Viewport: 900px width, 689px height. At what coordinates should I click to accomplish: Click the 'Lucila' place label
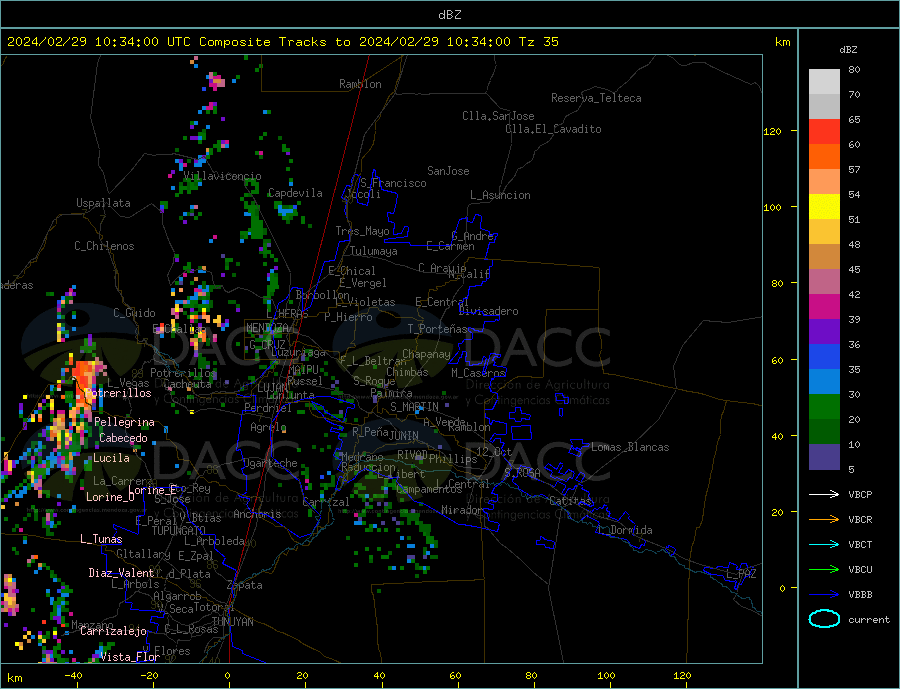(x=111, y=459)
